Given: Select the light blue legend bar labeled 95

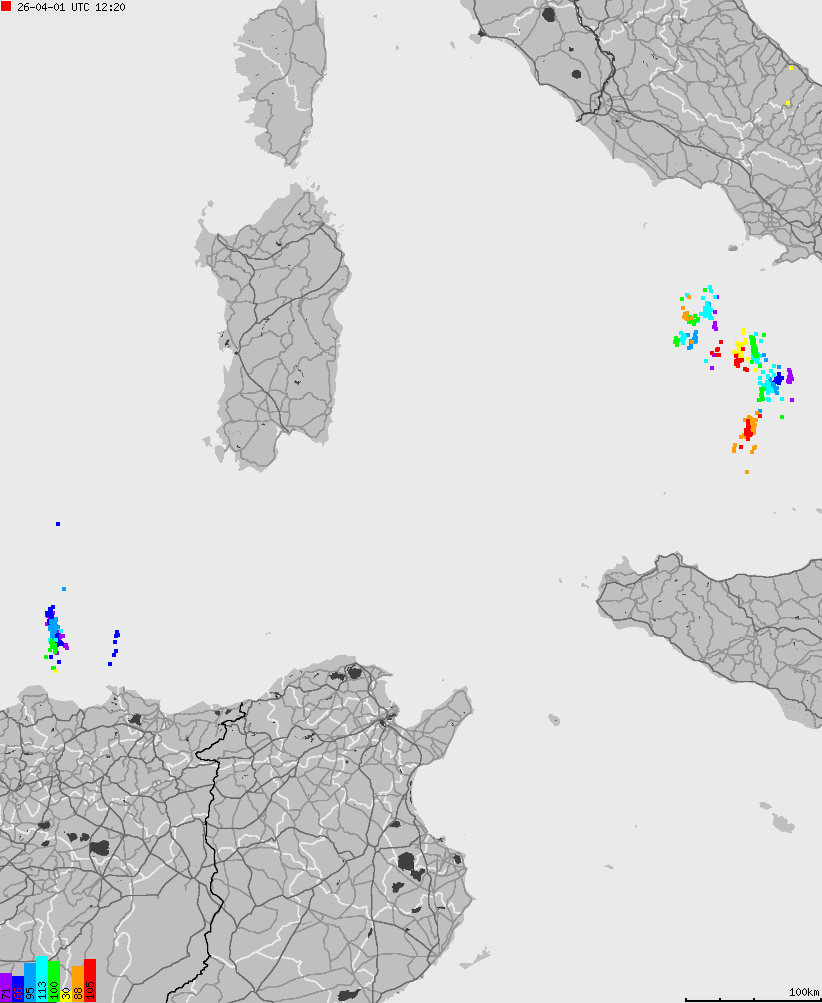Looking at the screenshot, I should (x=30, y=985).
